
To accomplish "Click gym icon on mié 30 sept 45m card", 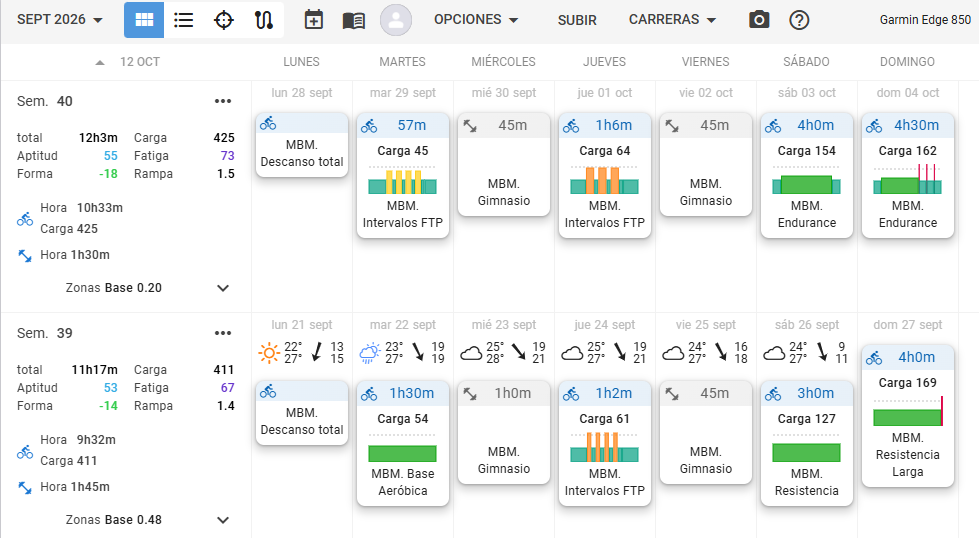I will tap(470, 126).
